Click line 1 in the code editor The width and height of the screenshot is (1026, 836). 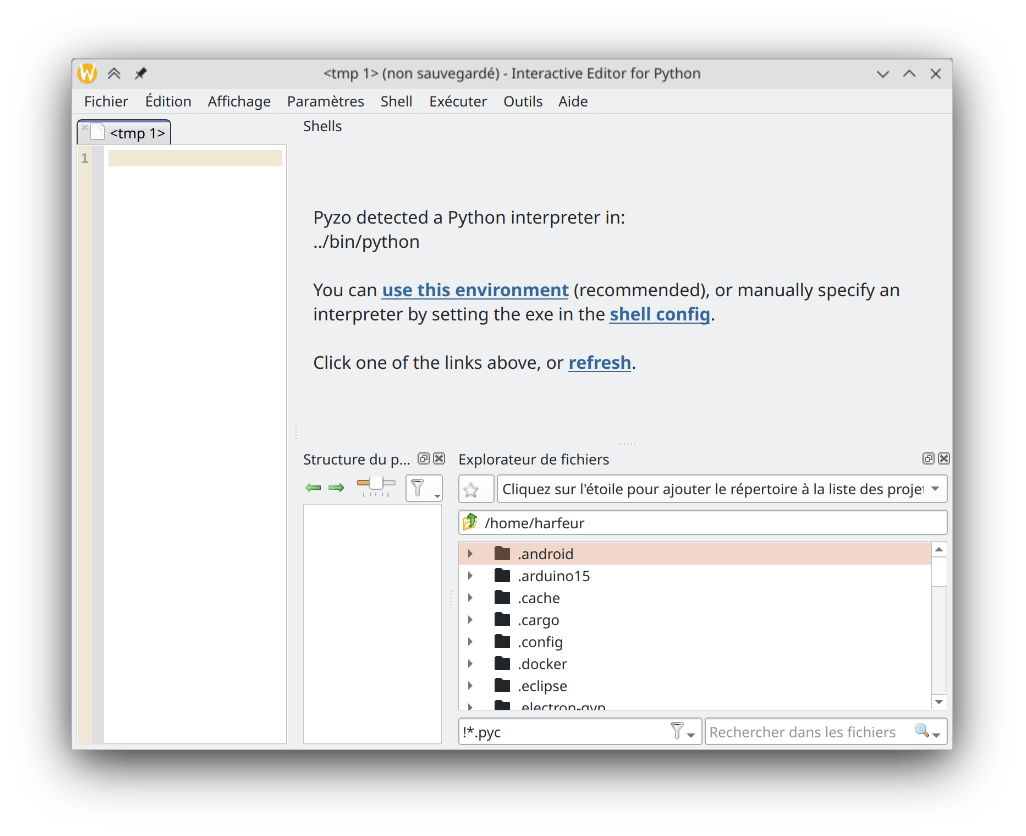pyautogui.click(x=195, y=158)
